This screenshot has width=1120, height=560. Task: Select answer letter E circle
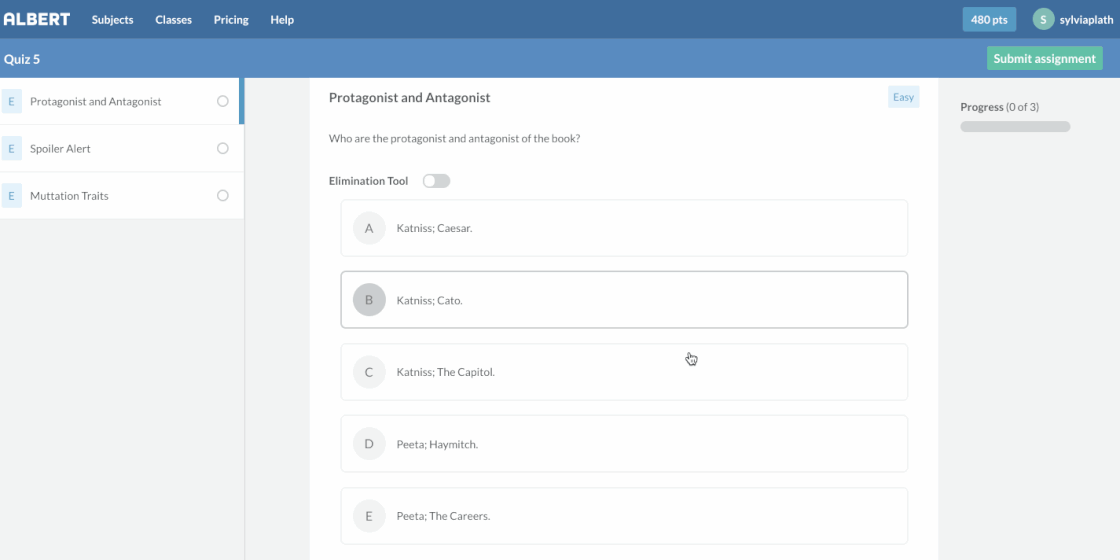pos(369,516)
